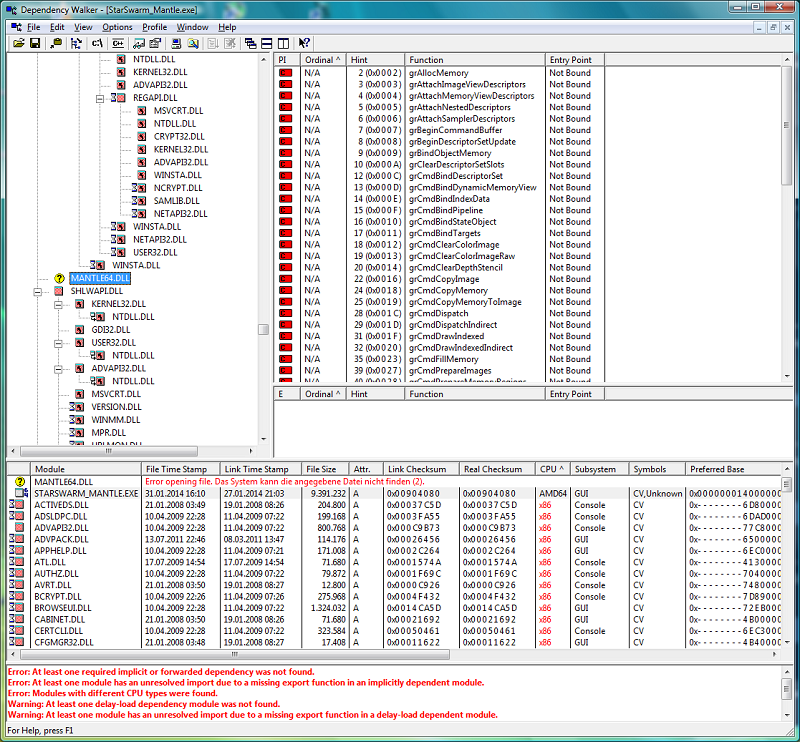This screenshot has height=742, width=800.
Task: Sort imports by Function column header
Action: (x=474, y=60)
